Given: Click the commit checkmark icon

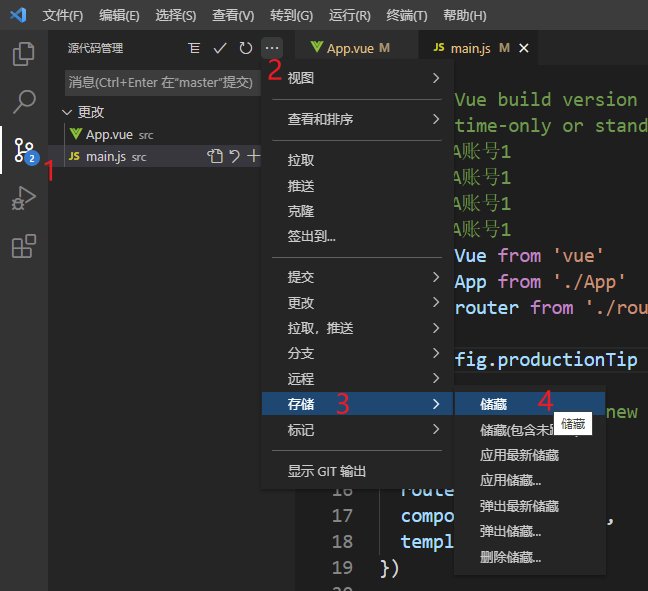Looking at the screenshot, I should 220,48.
